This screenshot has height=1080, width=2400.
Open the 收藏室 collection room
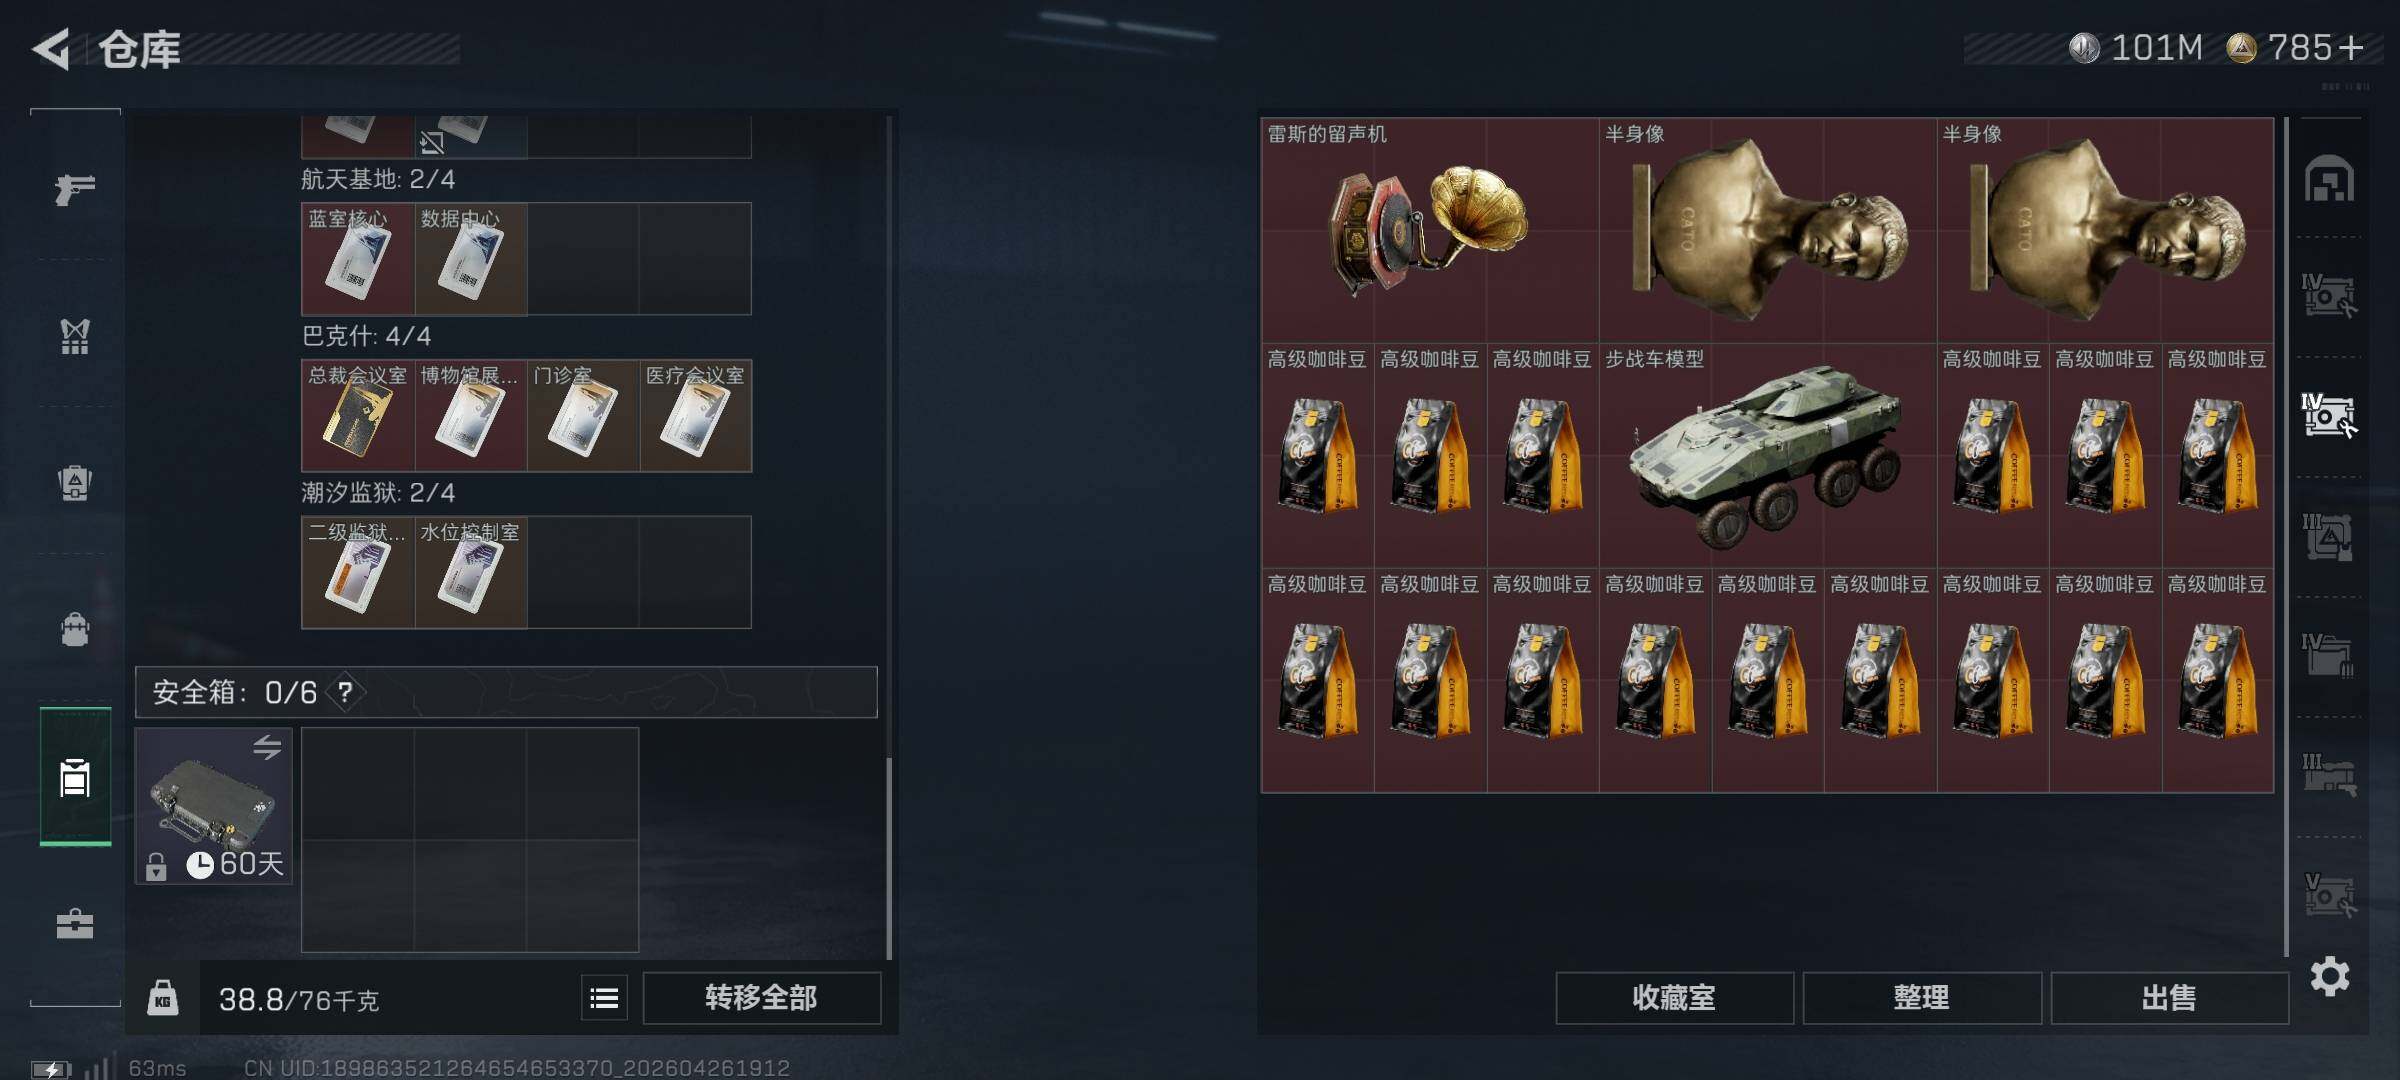pos(1674,998)
